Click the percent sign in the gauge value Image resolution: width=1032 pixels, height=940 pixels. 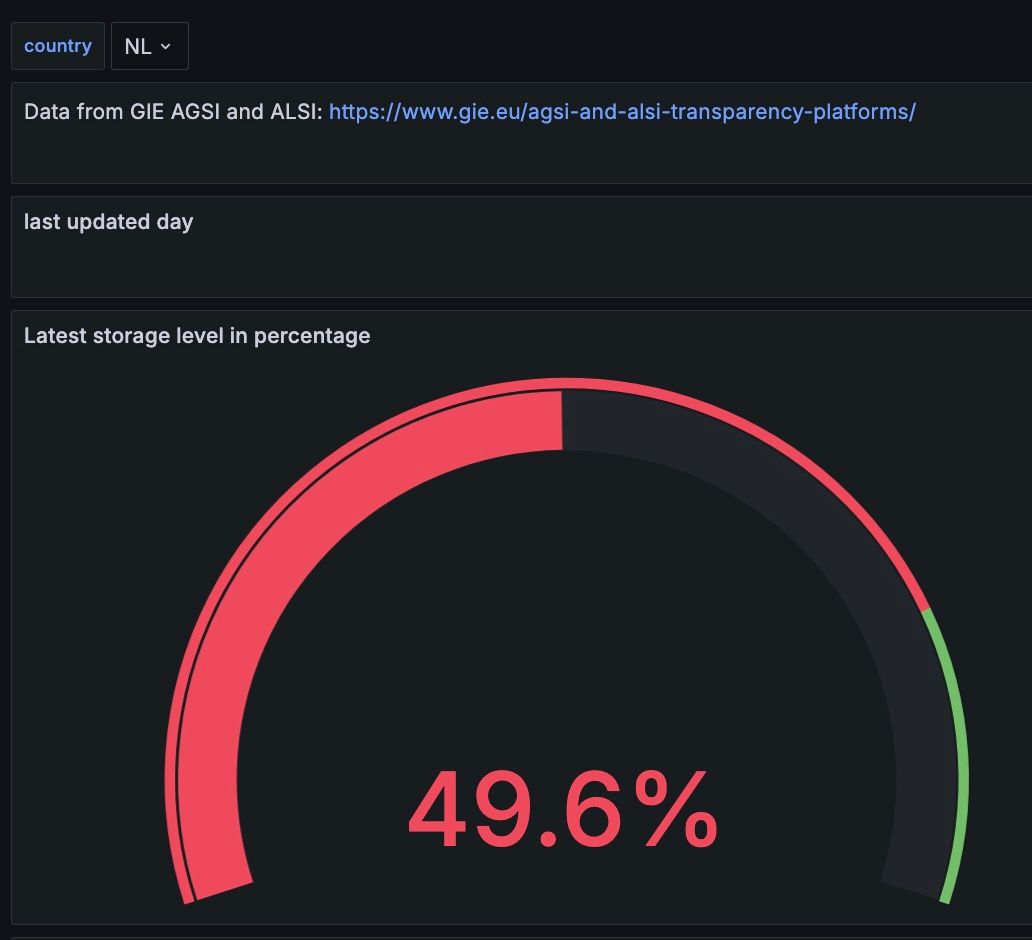(675, 809)
